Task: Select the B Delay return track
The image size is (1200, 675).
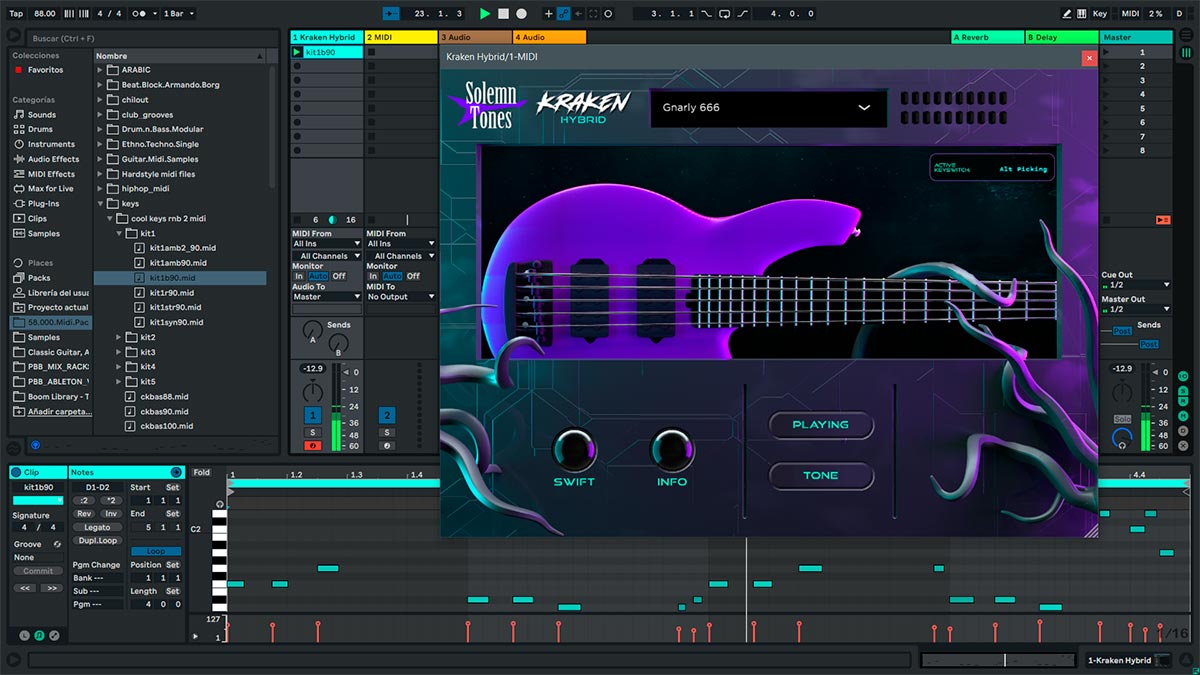Action: [x=1061, y=37]
